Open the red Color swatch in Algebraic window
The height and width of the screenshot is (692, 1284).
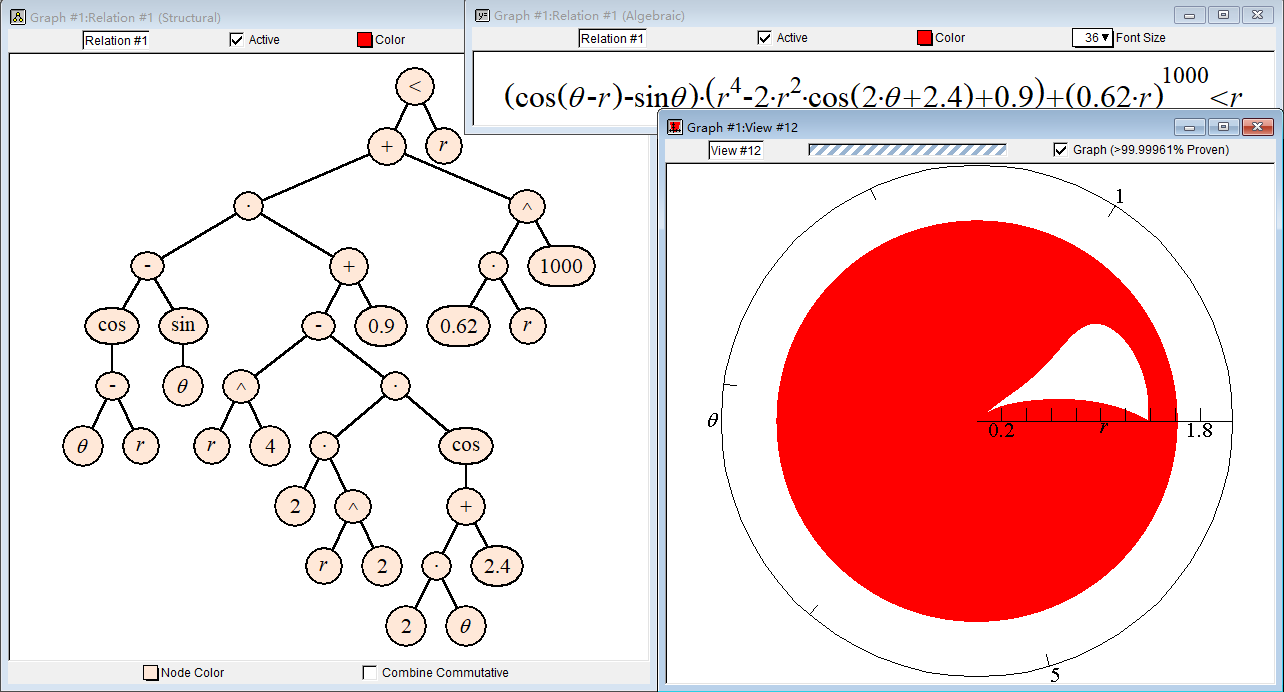[x=925, y=38]
